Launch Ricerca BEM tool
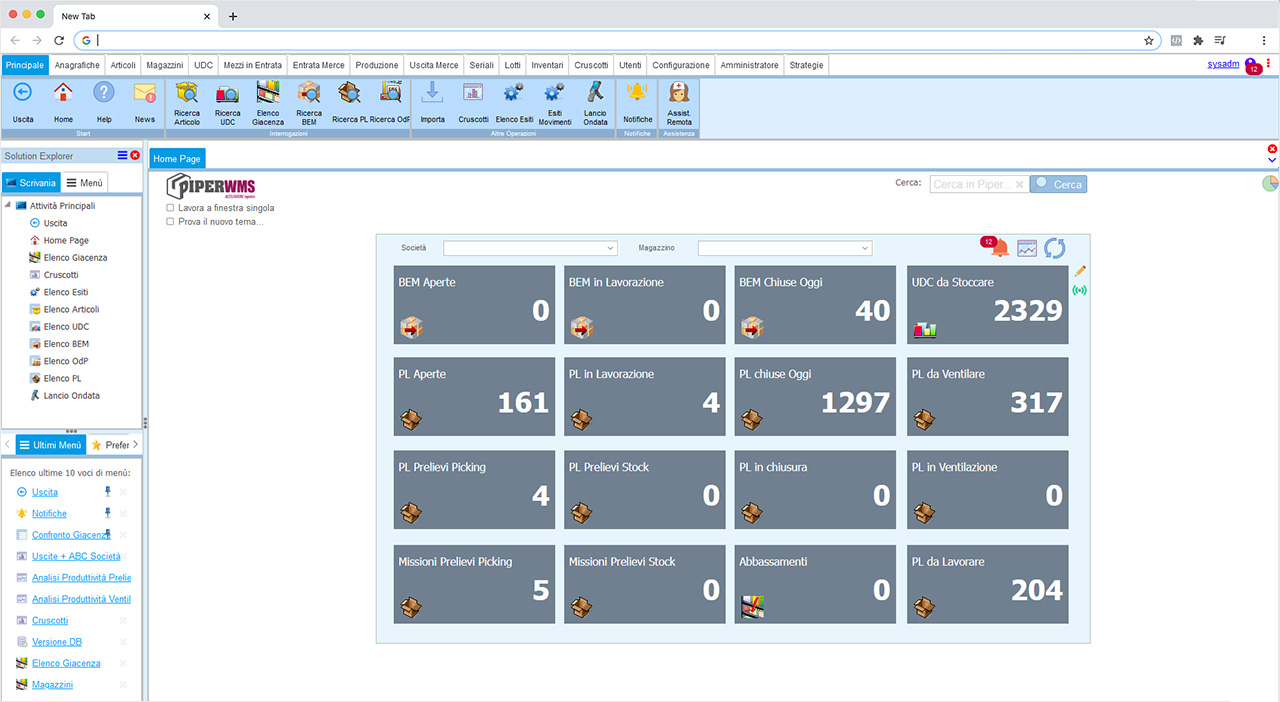Image resolution: width=1280 pixels, height=702 pixels. coord(309,102)
